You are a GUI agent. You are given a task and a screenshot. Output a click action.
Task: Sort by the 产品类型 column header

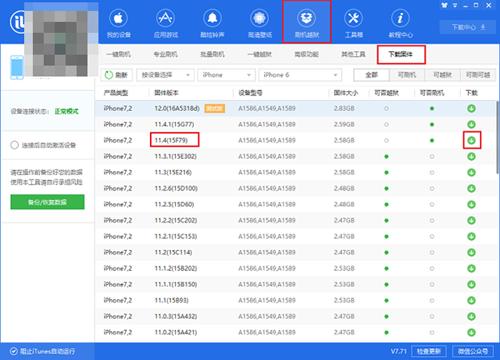(x=116, y=93)
